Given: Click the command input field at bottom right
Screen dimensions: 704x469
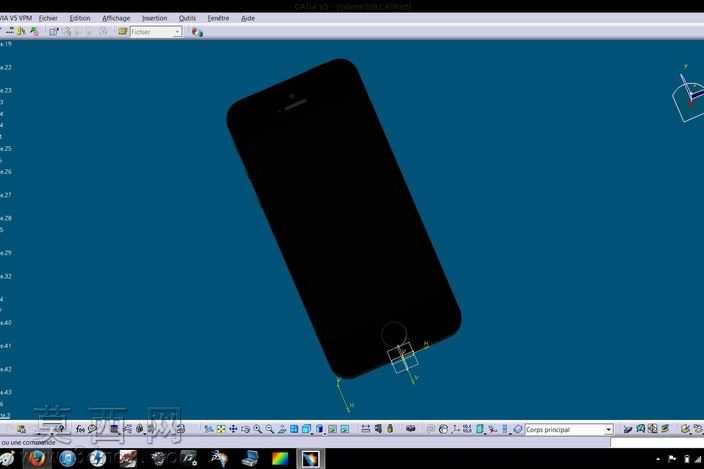Looking at the screenshot, I should point(657,443).
